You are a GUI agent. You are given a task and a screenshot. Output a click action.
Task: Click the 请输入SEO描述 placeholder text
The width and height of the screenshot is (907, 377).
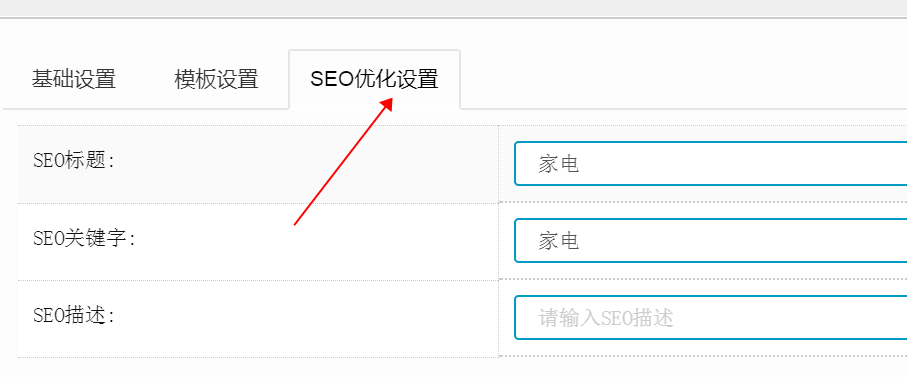click(606, 318)
